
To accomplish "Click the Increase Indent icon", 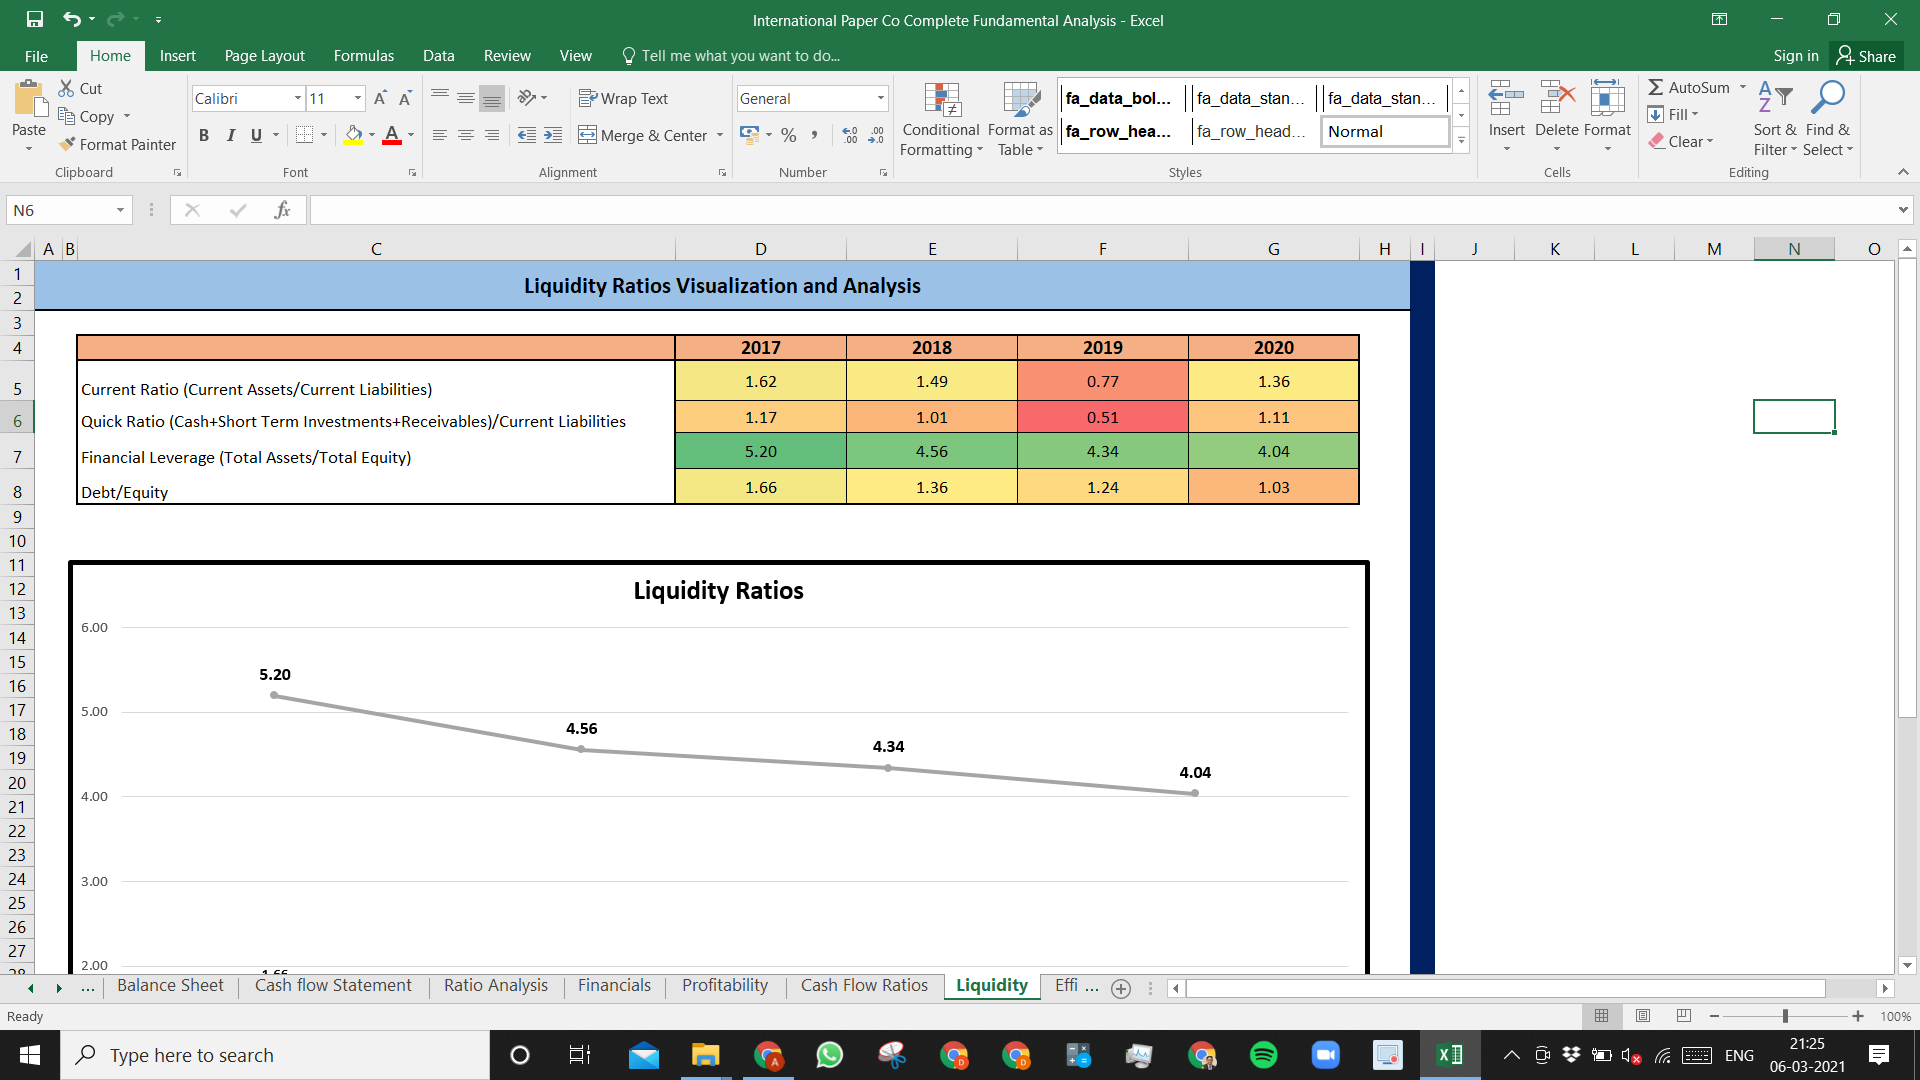I will click(x=553, y=135).
